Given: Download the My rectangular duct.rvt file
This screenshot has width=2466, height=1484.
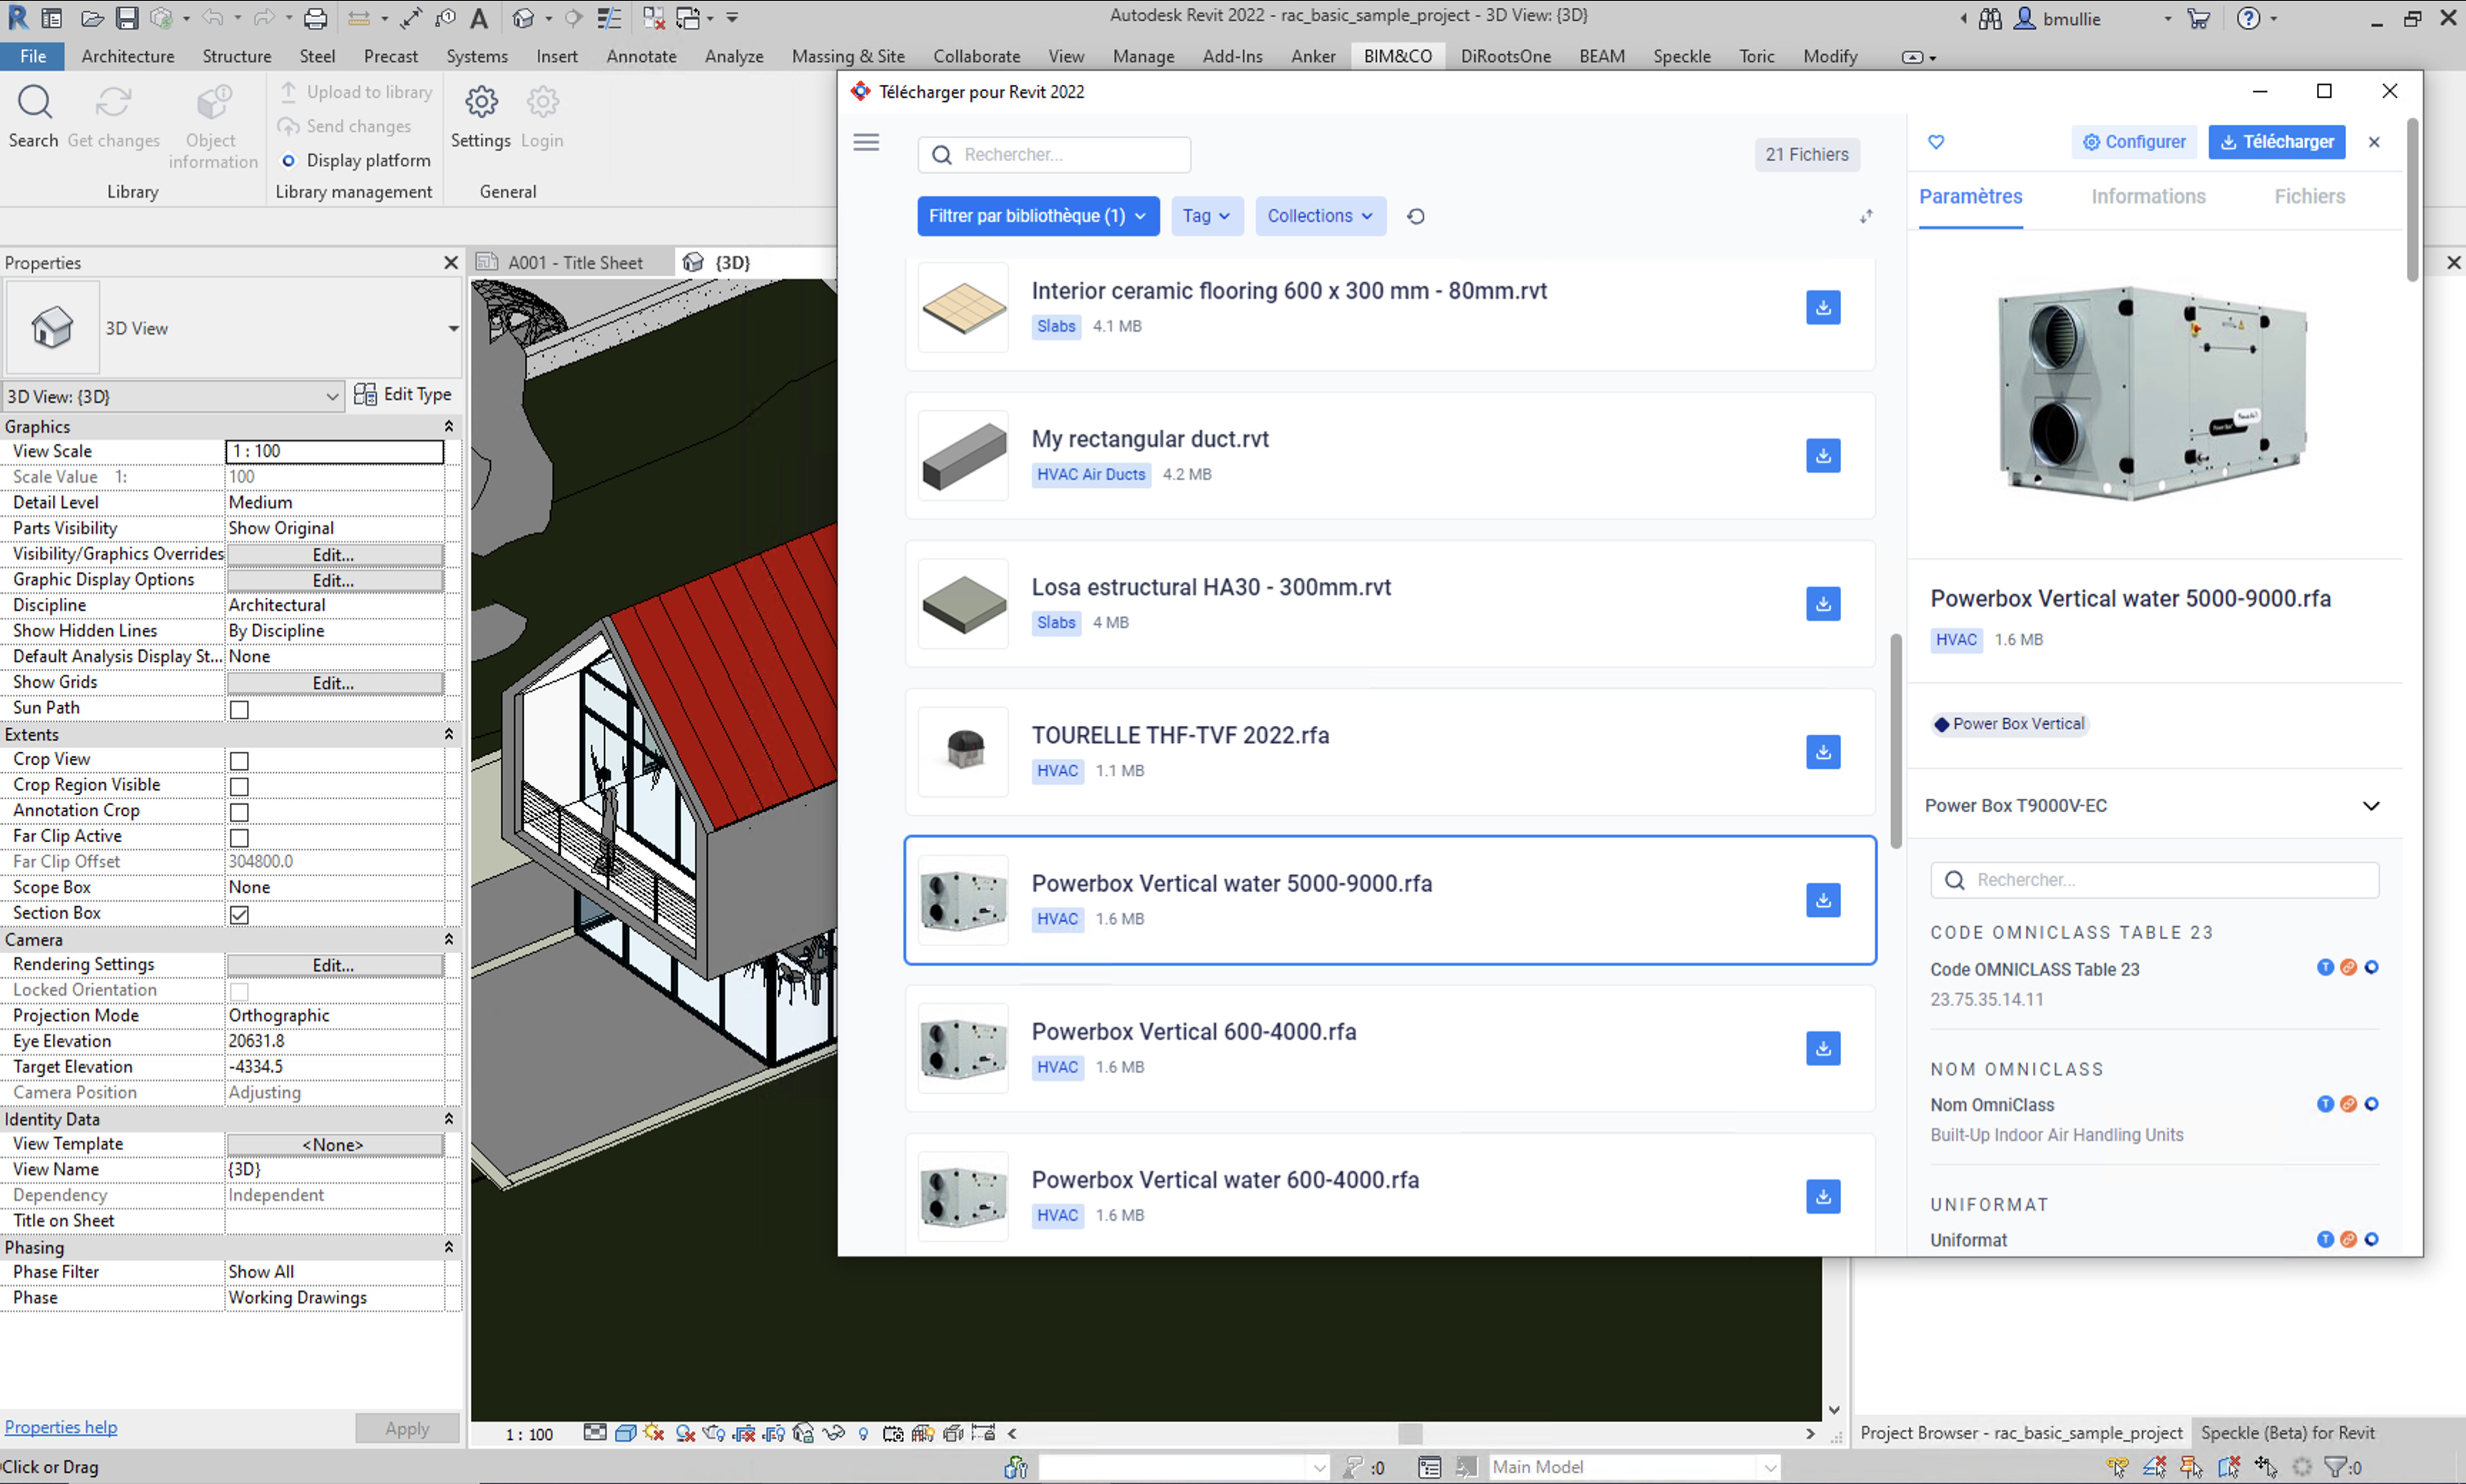Looking at the screenshot, I should [x=1823, y=456].
